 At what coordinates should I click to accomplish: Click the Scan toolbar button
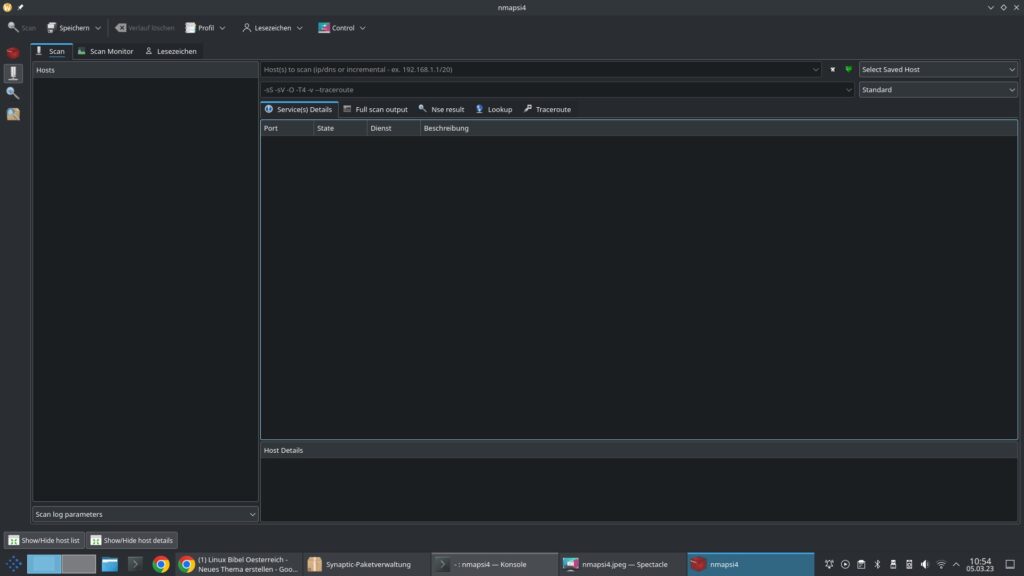click(22, 28)
